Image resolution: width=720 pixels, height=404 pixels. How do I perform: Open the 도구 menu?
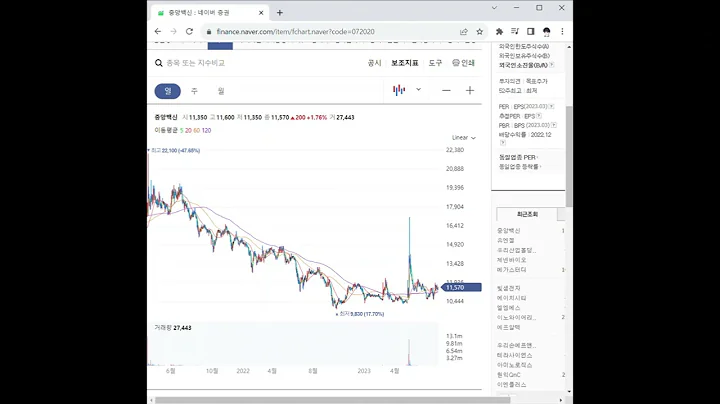coord(435,63)
